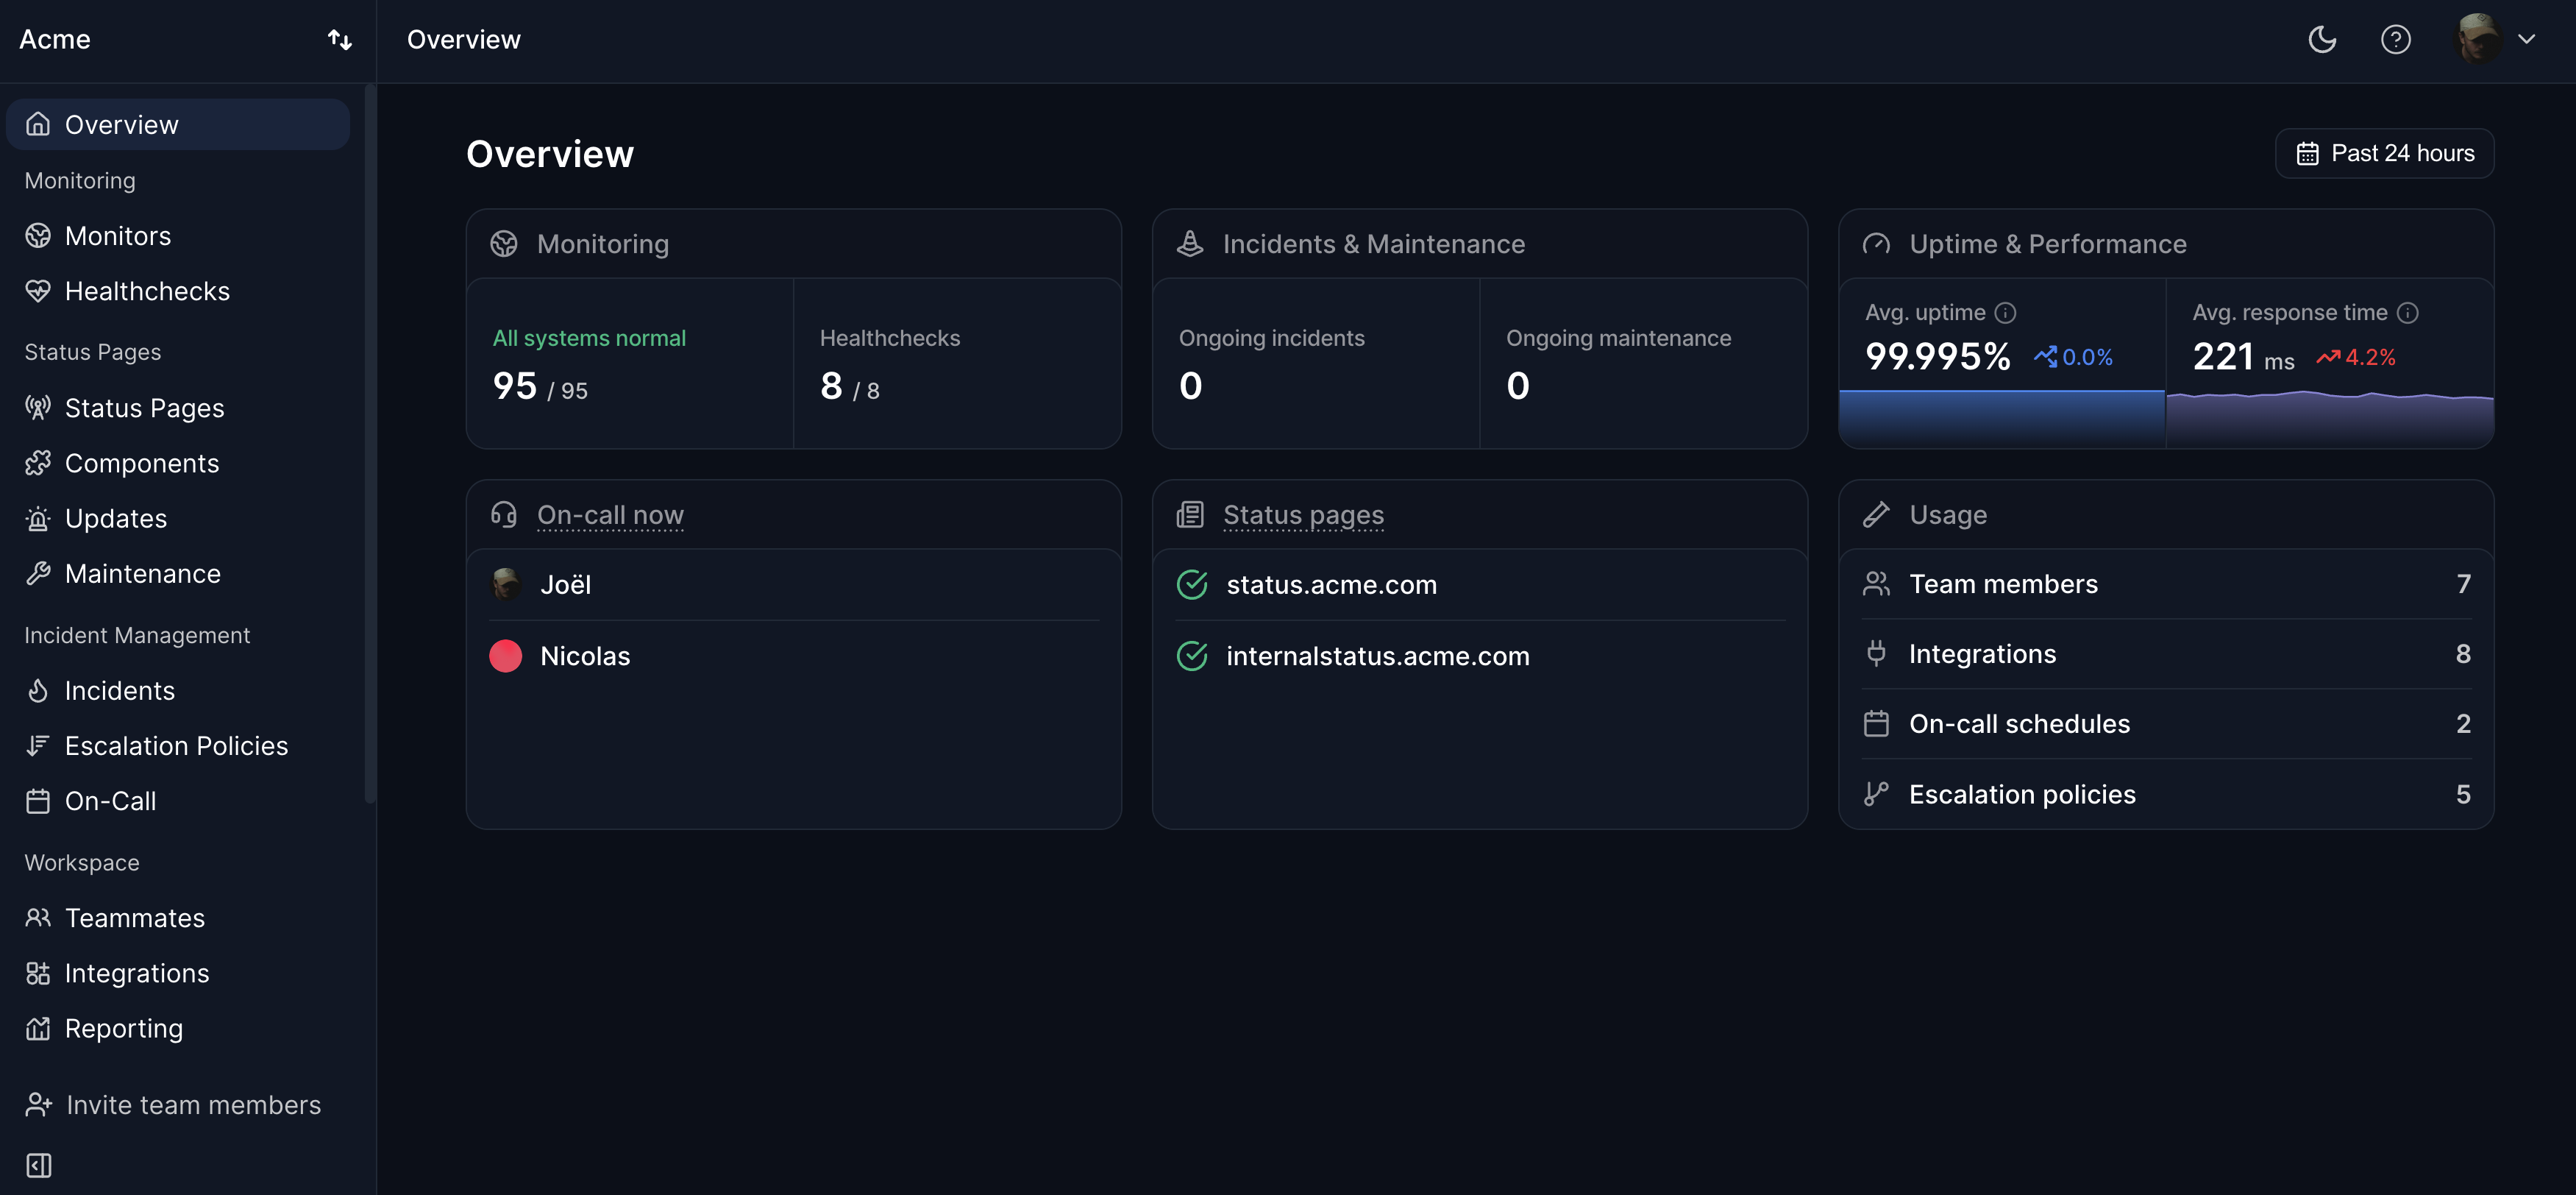Open the Status pages card title link
2576x1195 pixels.
coord(1303,515)
